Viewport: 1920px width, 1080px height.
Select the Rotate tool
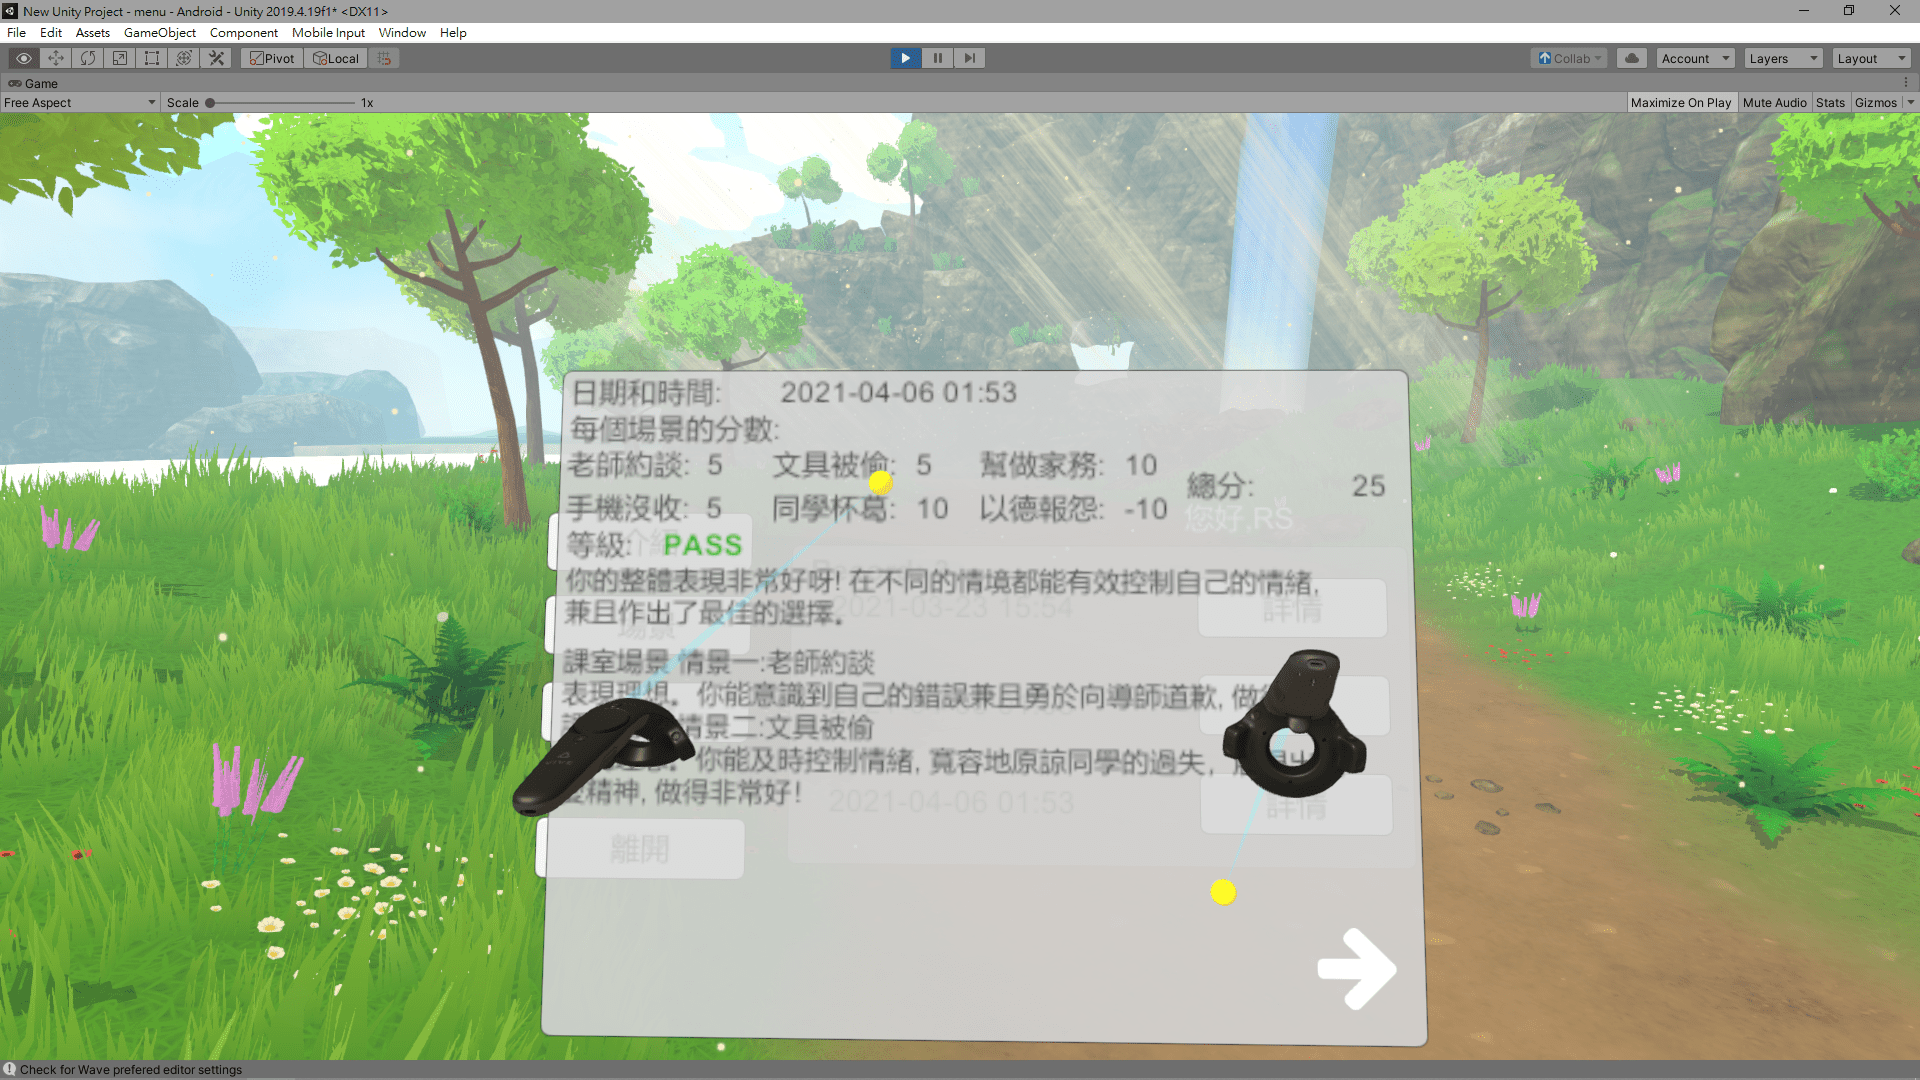pos(87,58)
